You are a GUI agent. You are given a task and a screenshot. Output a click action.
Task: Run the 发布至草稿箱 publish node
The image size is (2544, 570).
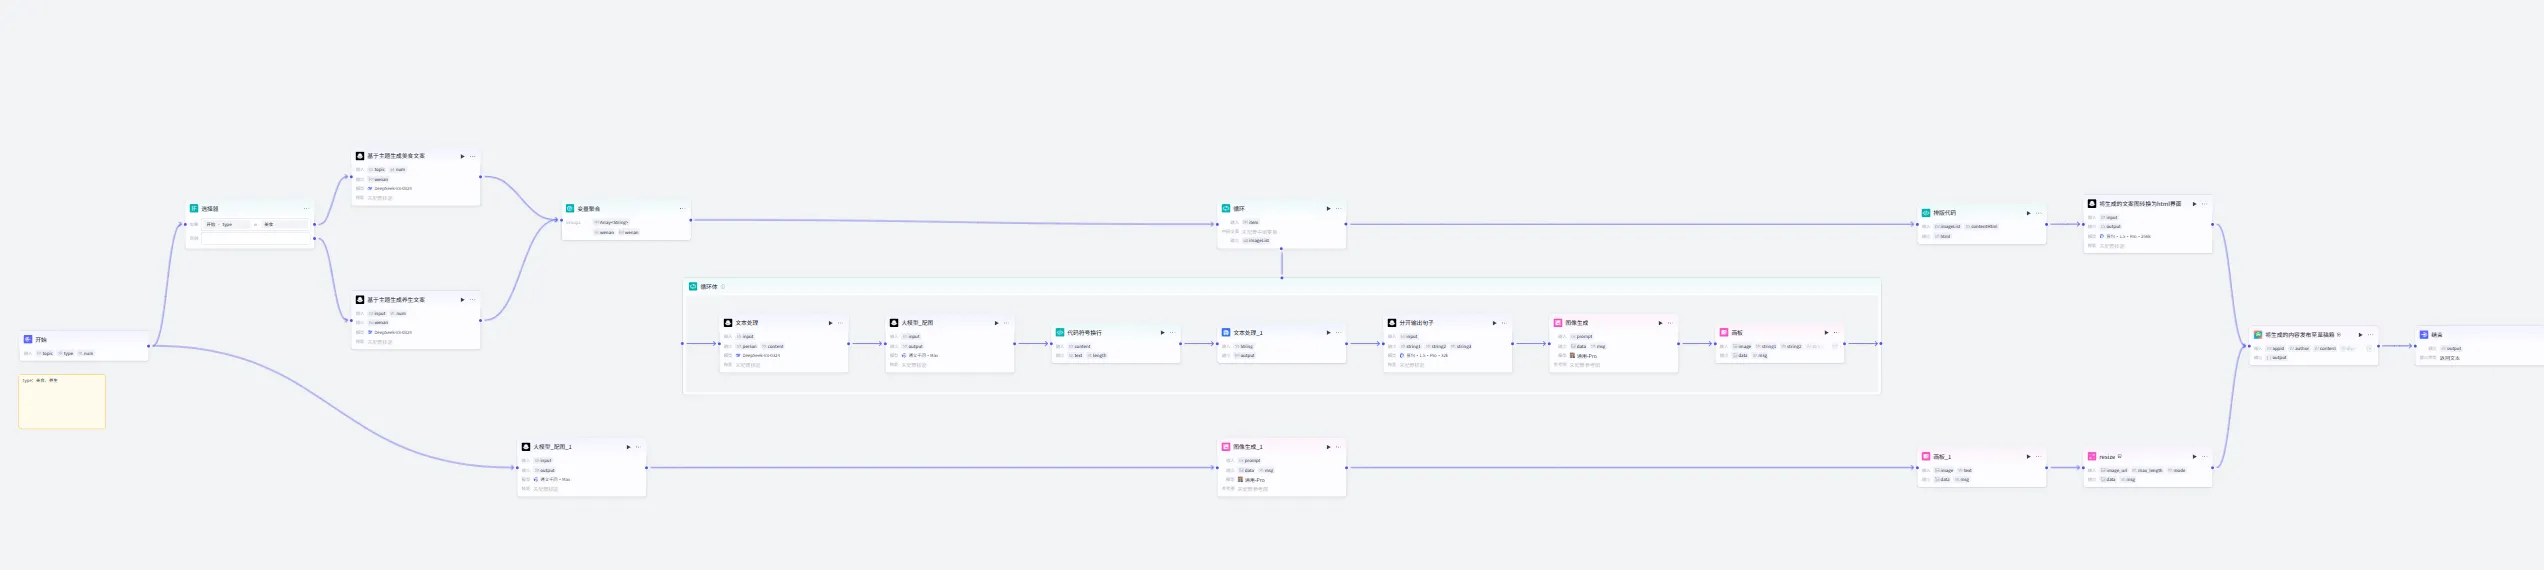[x=2360, y=334]
